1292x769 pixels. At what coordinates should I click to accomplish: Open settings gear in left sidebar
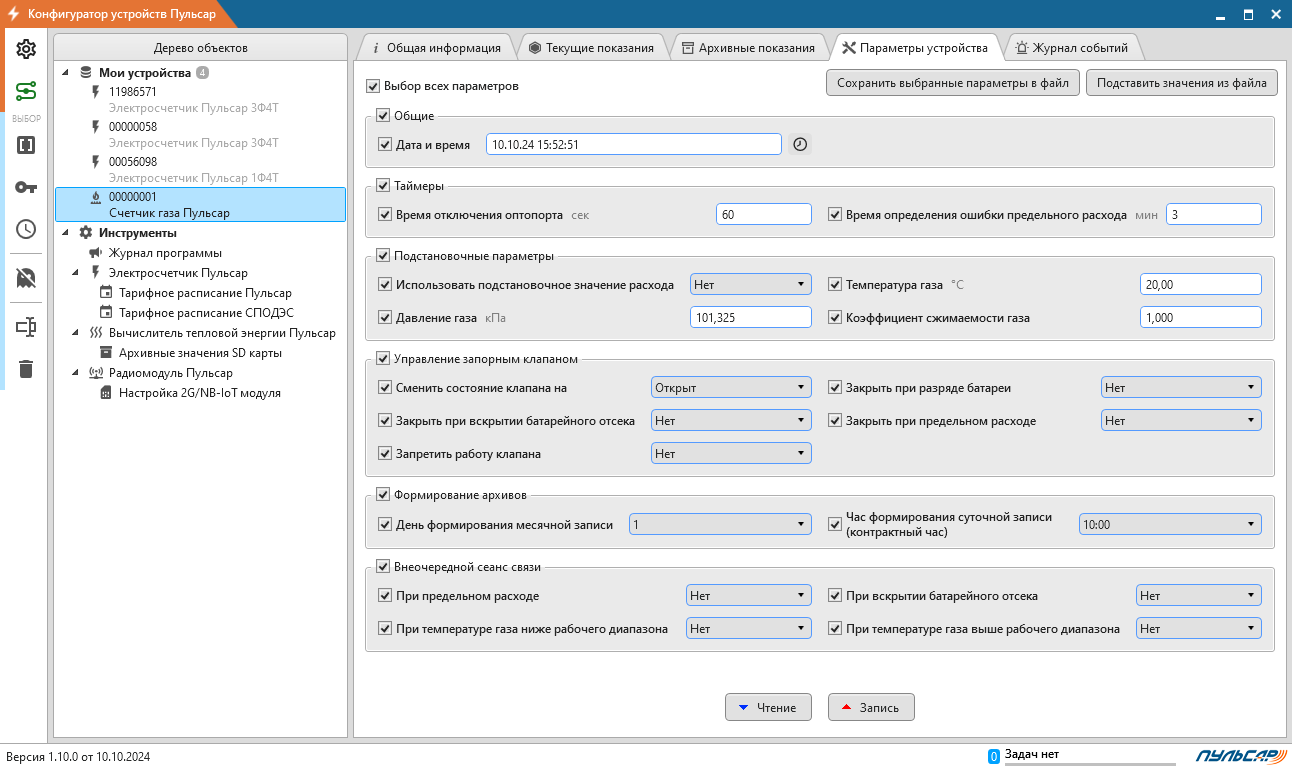coord(26,49)
